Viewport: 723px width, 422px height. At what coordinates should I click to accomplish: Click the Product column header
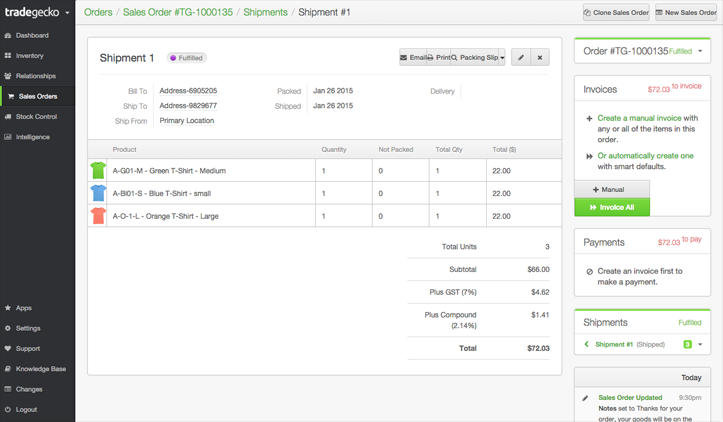[124, 150]
